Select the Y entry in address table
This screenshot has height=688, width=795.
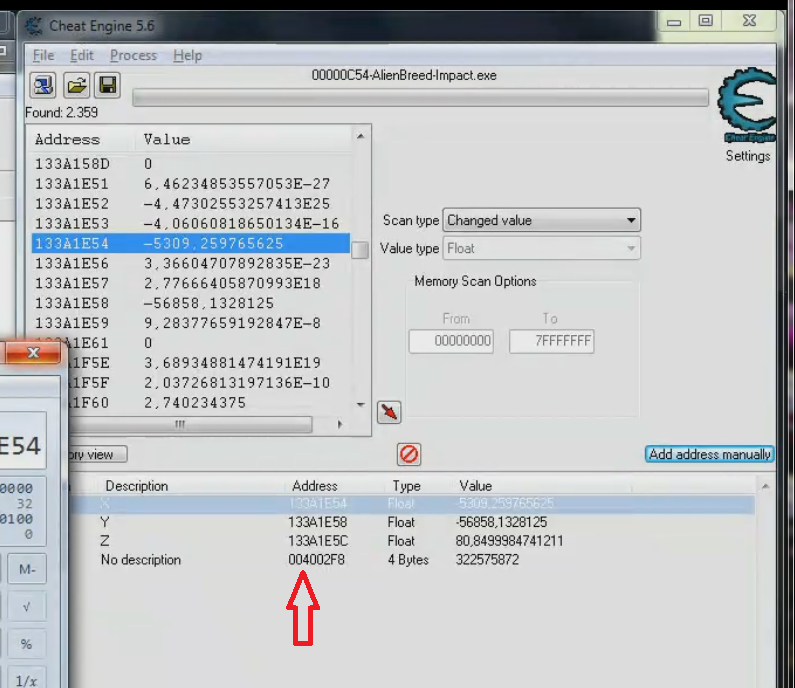[x=106, y=522]
